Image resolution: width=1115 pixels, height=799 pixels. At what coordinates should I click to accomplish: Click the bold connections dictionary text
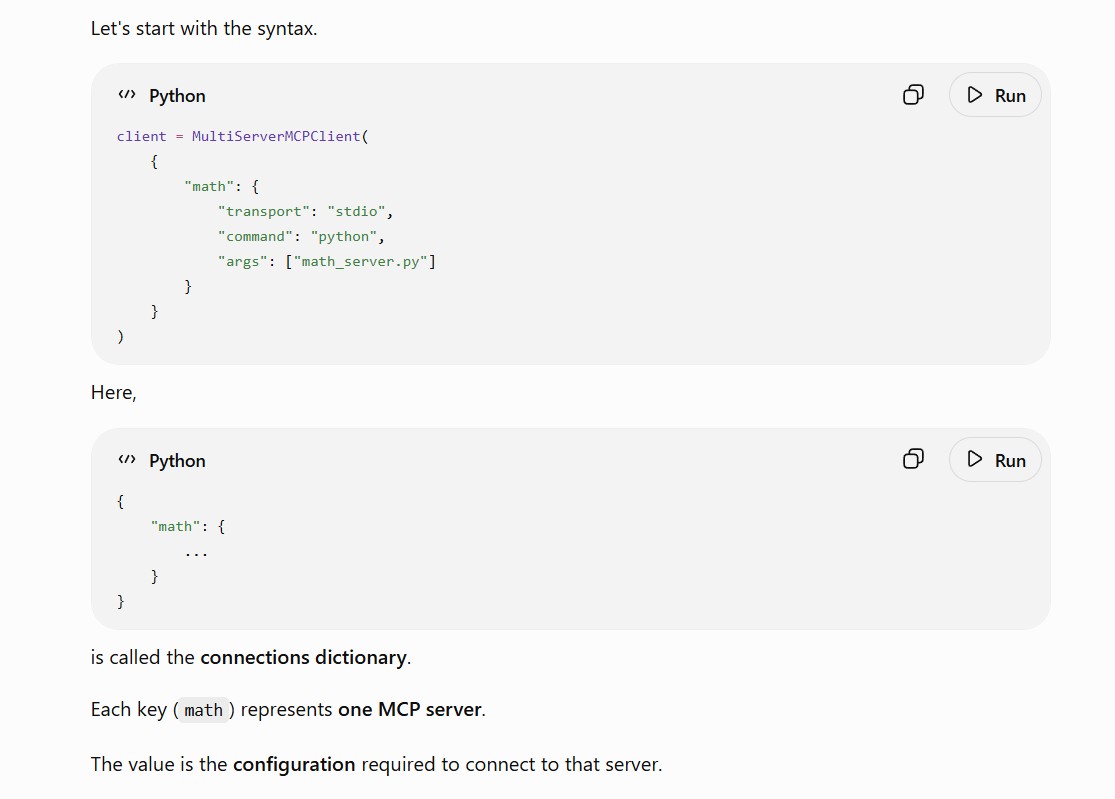304,657
